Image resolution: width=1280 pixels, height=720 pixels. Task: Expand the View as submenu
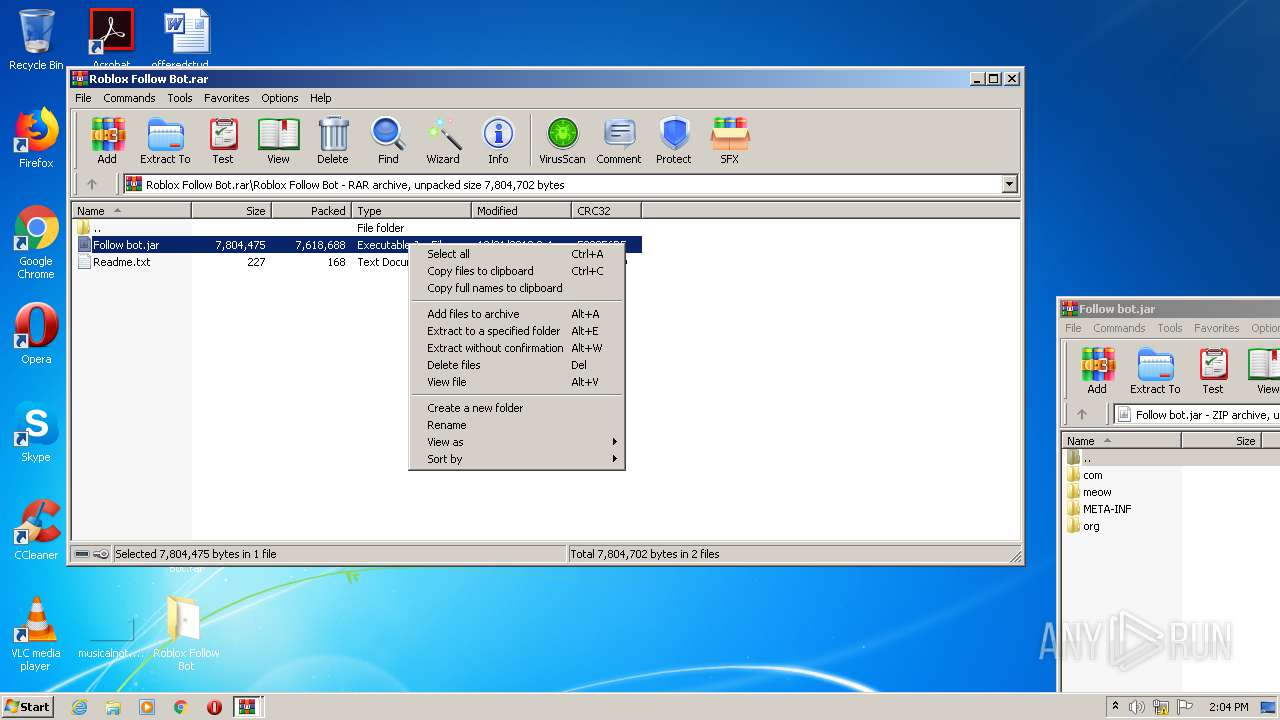click(517, 442)
